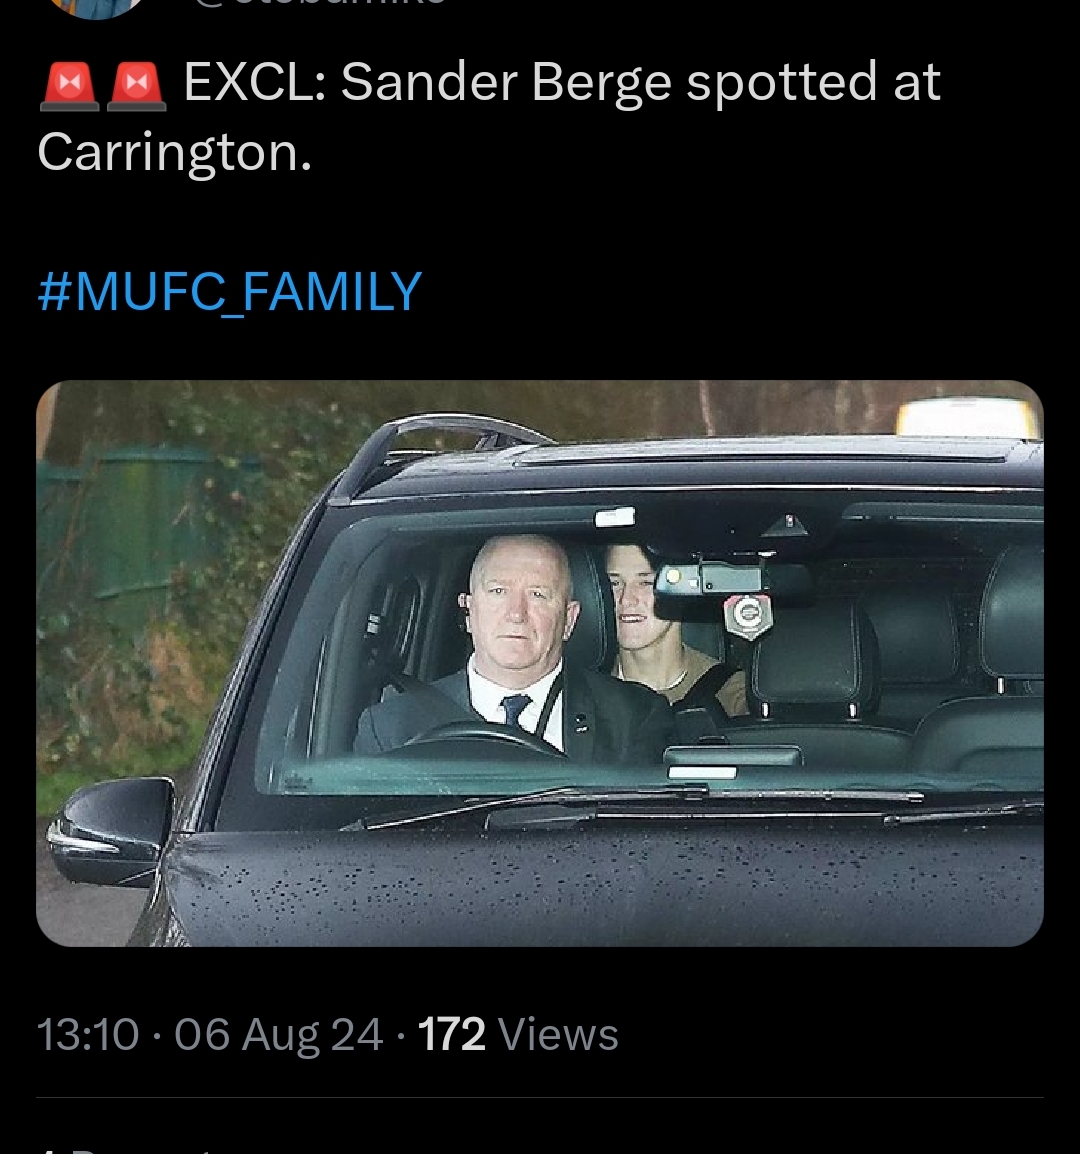
Task: Open the attached car photo
Action: coord(540,663)
